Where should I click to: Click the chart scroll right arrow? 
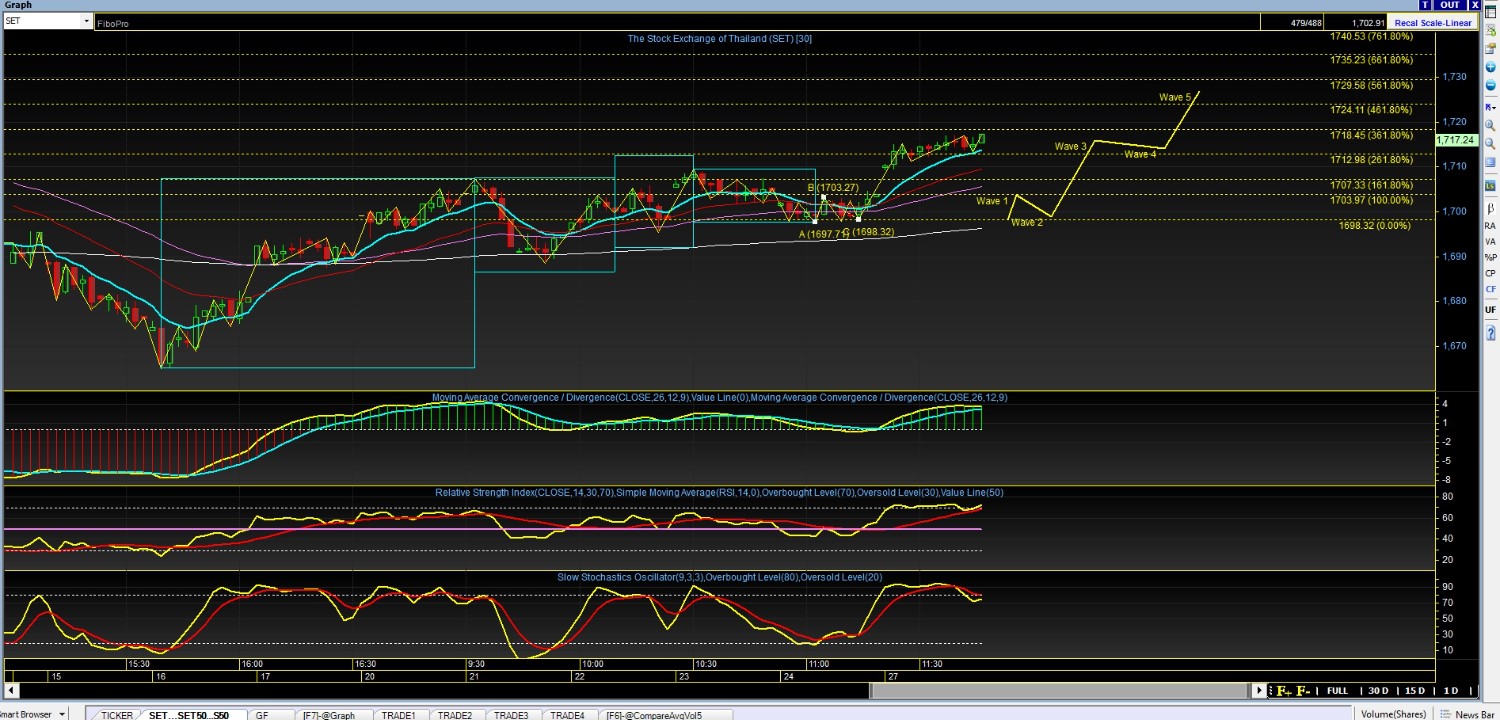click(1260, 691)
